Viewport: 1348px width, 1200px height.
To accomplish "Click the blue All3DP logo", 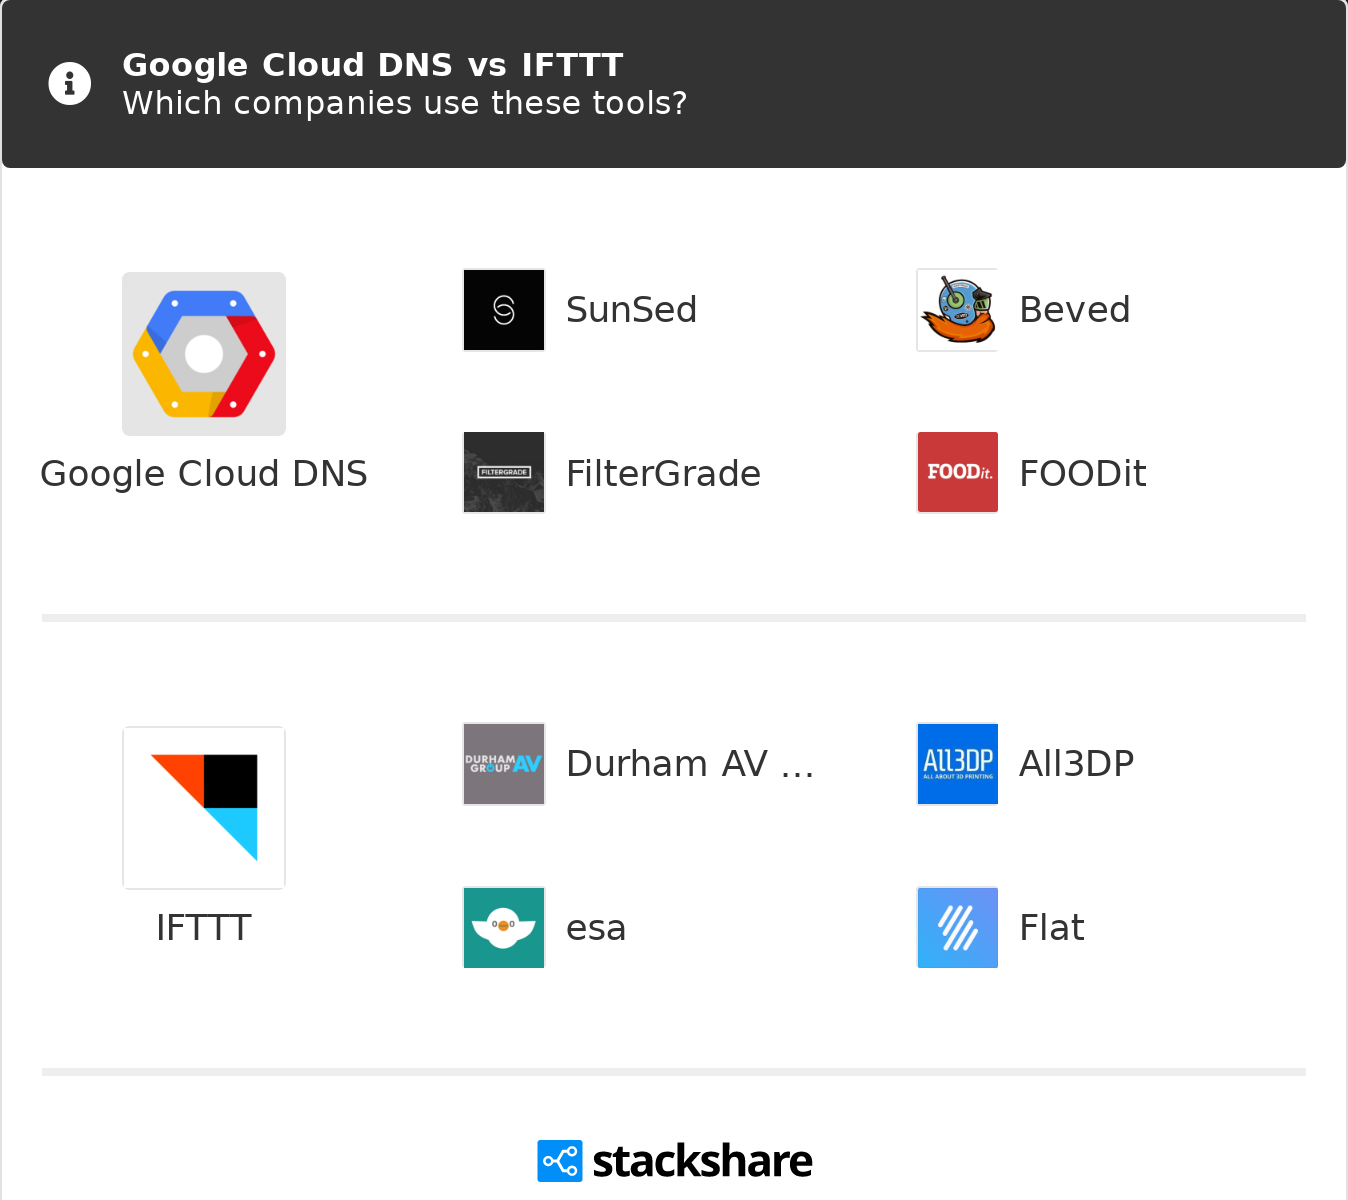I will click(x=958, y=764).
